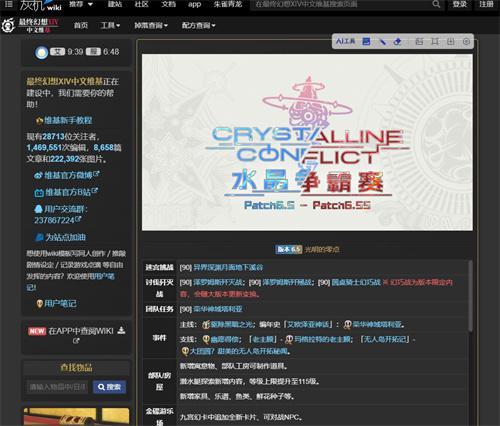Expand the 推荐 dropdown
Image resolution: width=500 pixels, height=426 pixels.
[x=81, y=4]
